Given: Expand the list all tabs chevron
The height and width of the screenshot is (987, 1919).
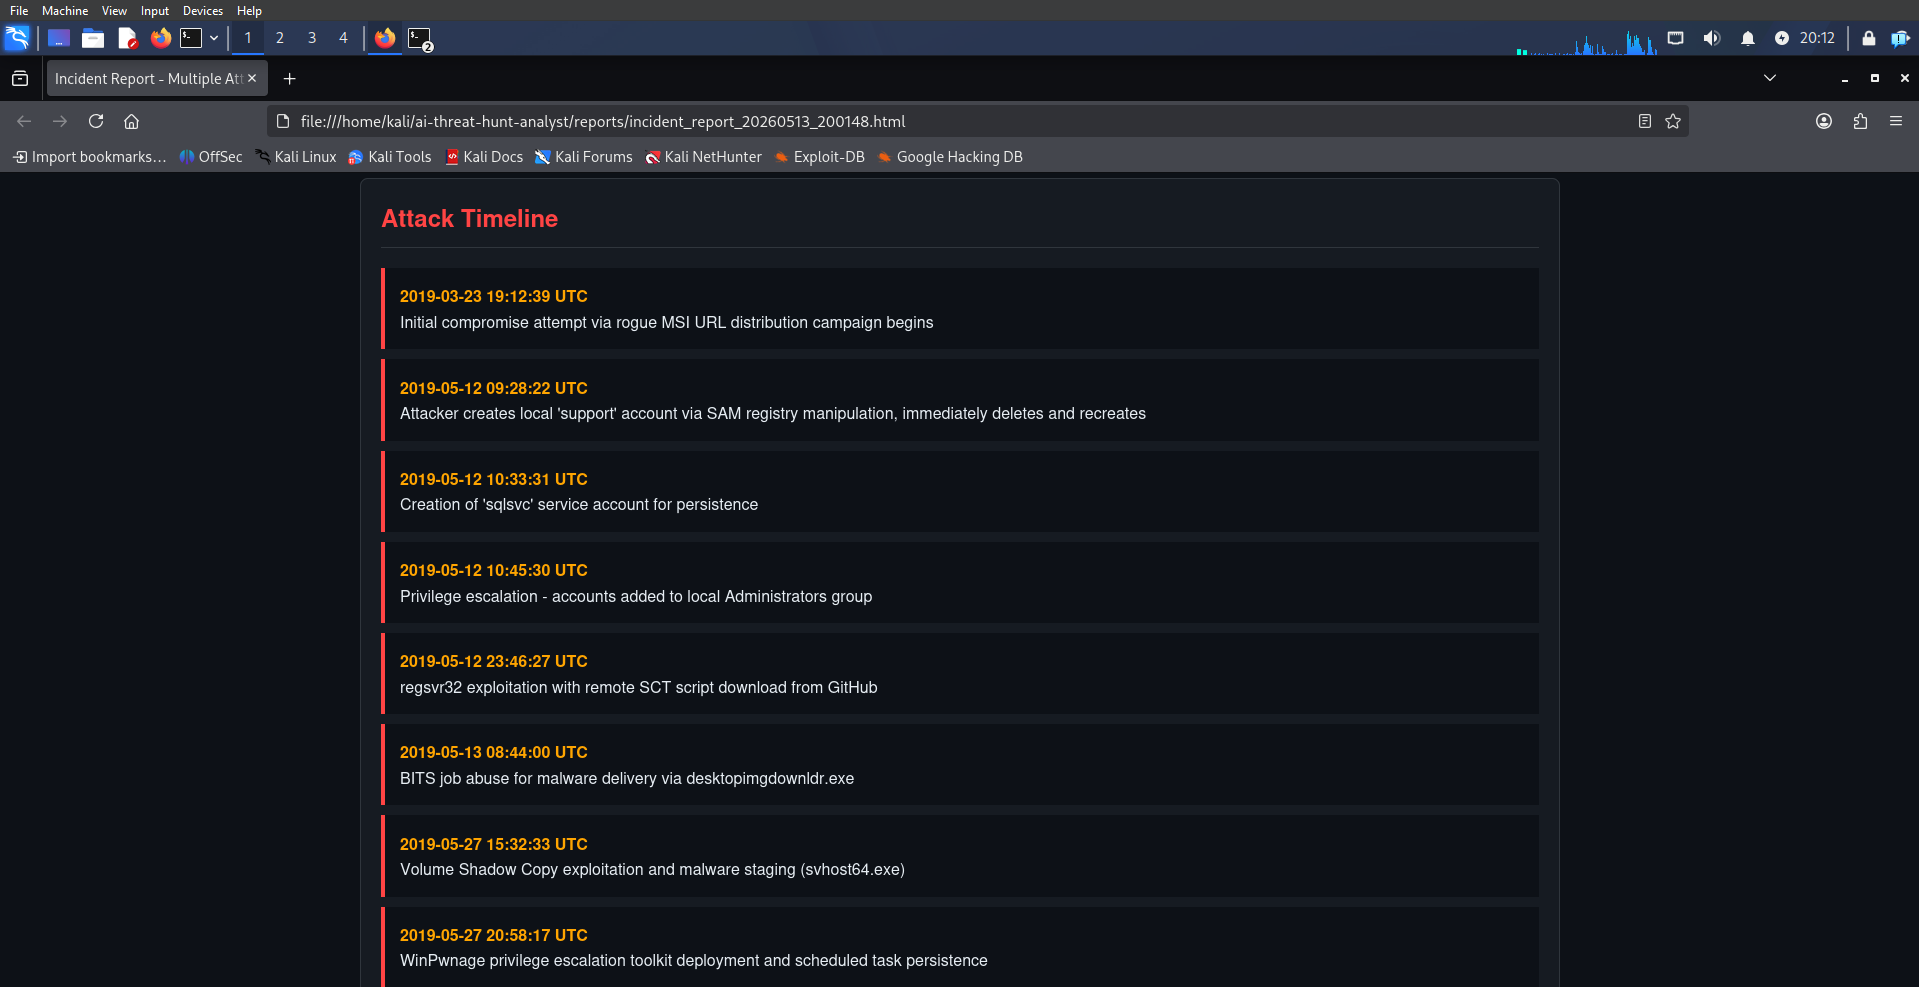Looking at the screenshot, I should point(1770,78).
